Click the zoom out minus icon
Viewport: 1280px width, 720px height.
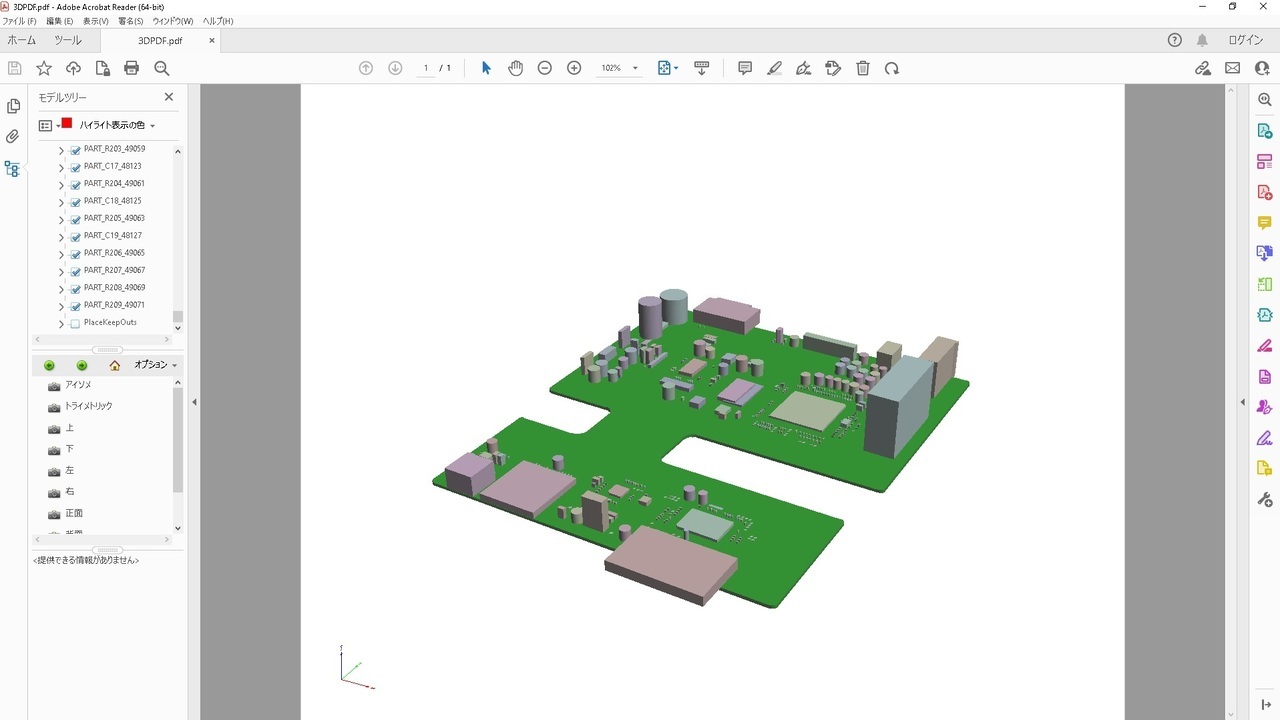coord(544,68)
